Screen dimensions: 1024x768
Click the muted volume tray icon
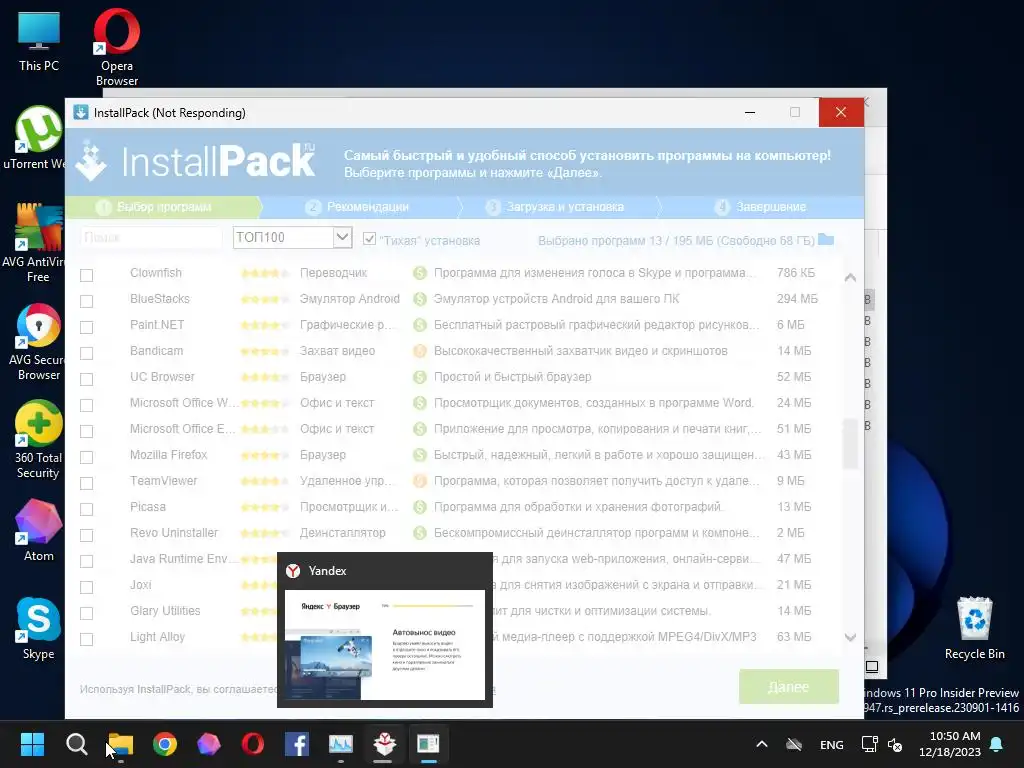(x=895, y=744)
